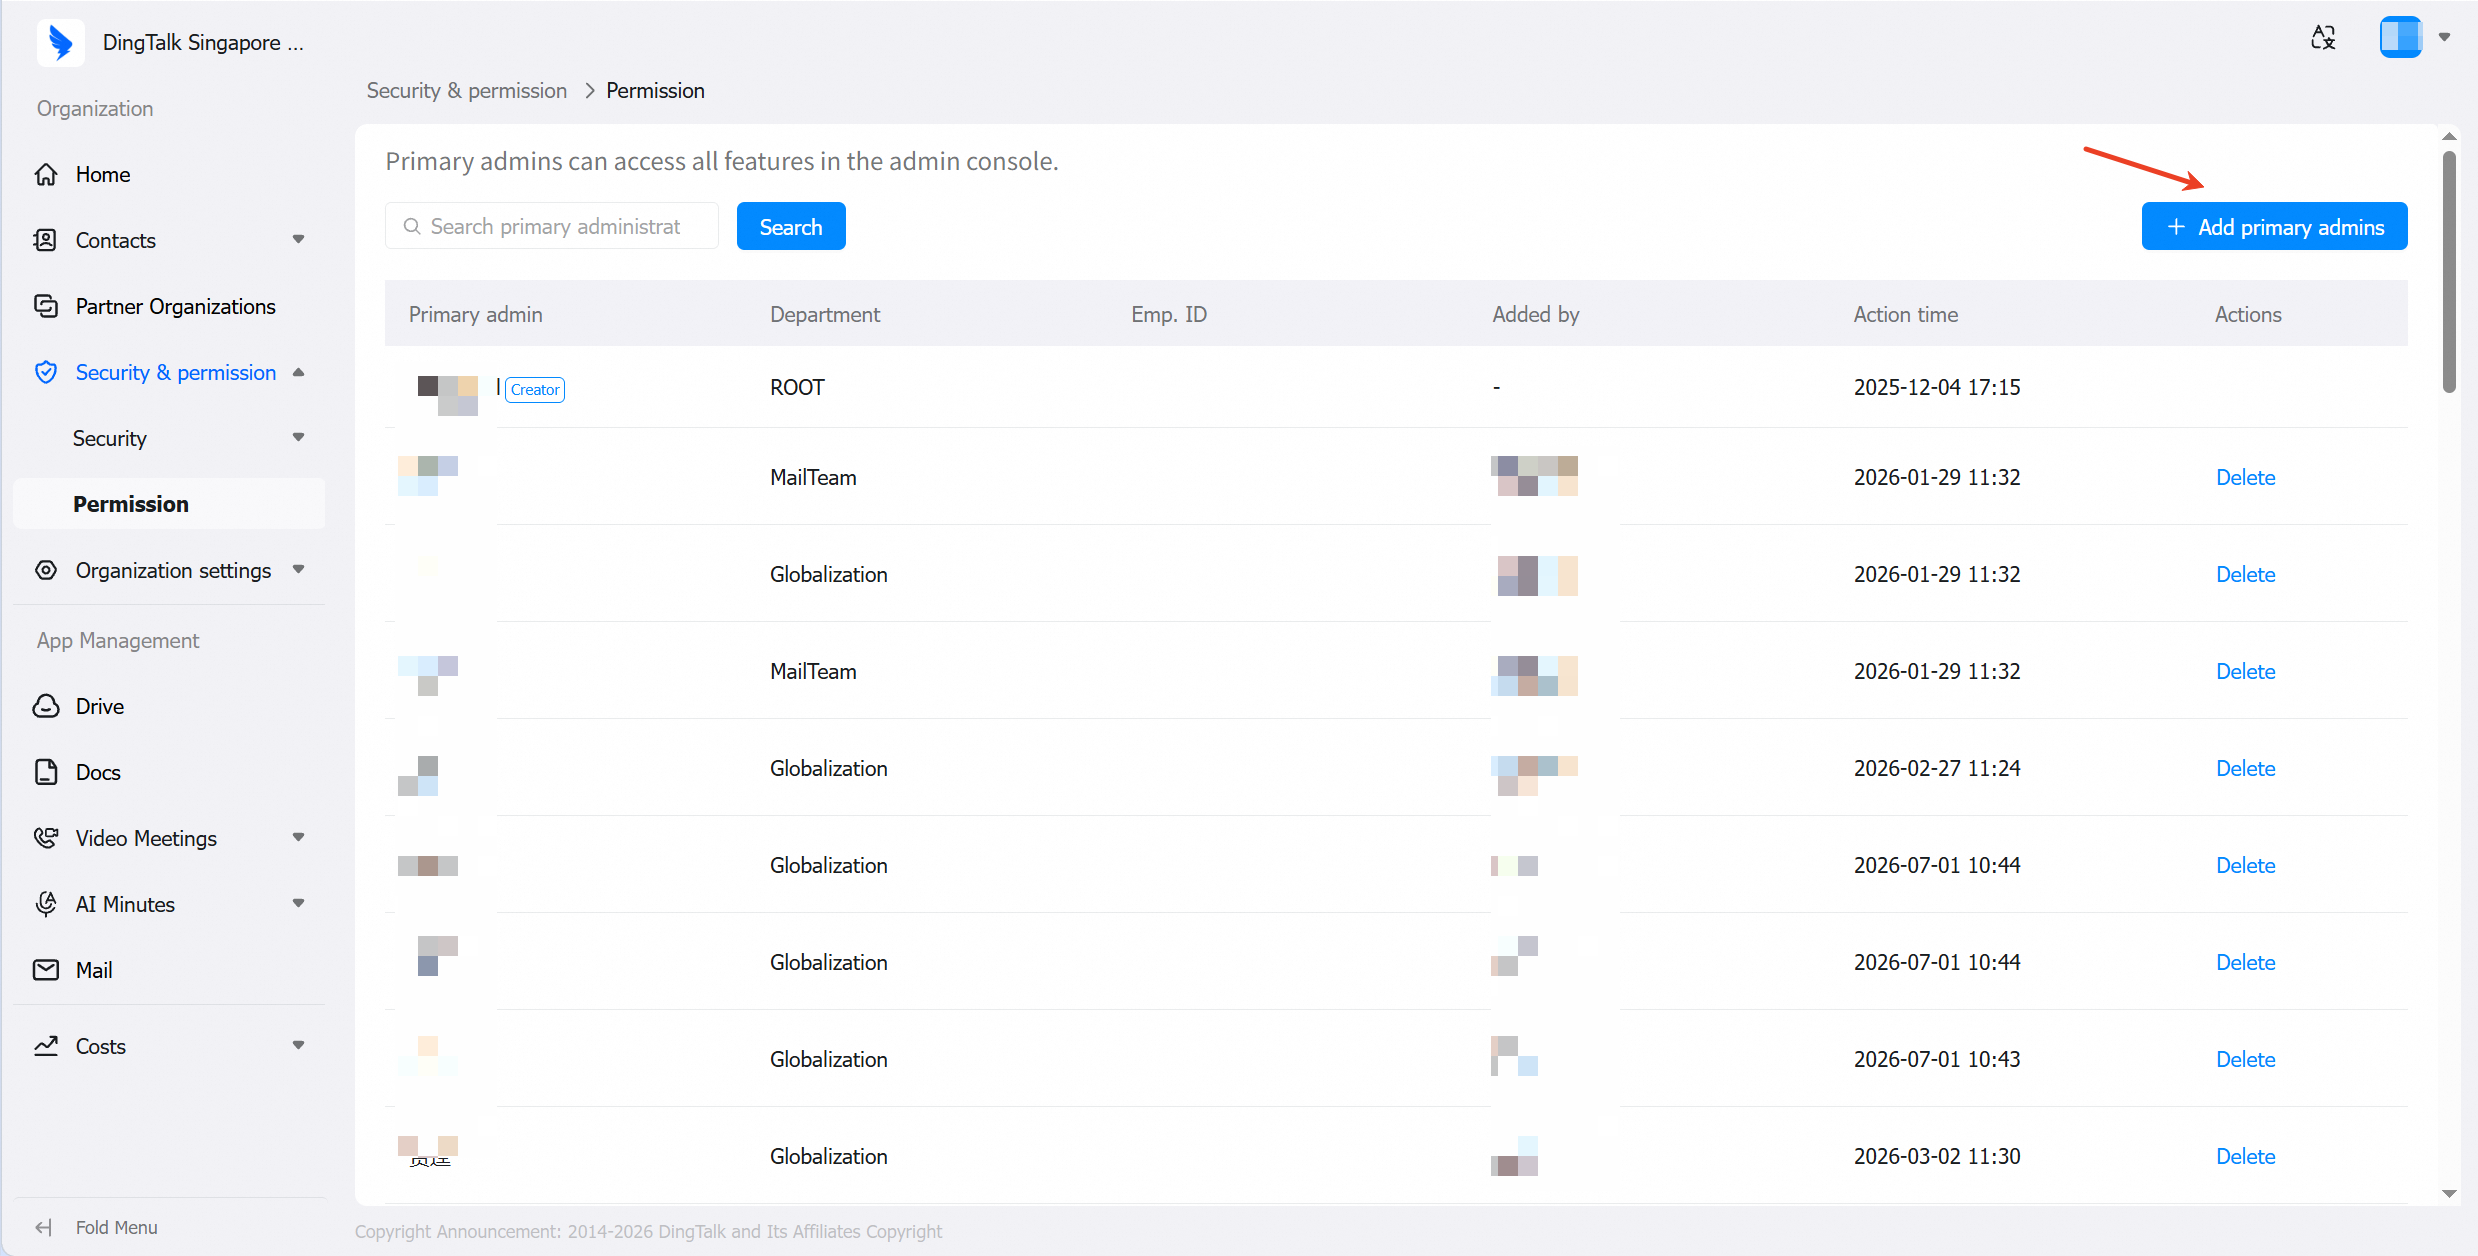The image size is (2478, 1256).
Task: Click the Mail envelope icon
Action: (46, 970)
